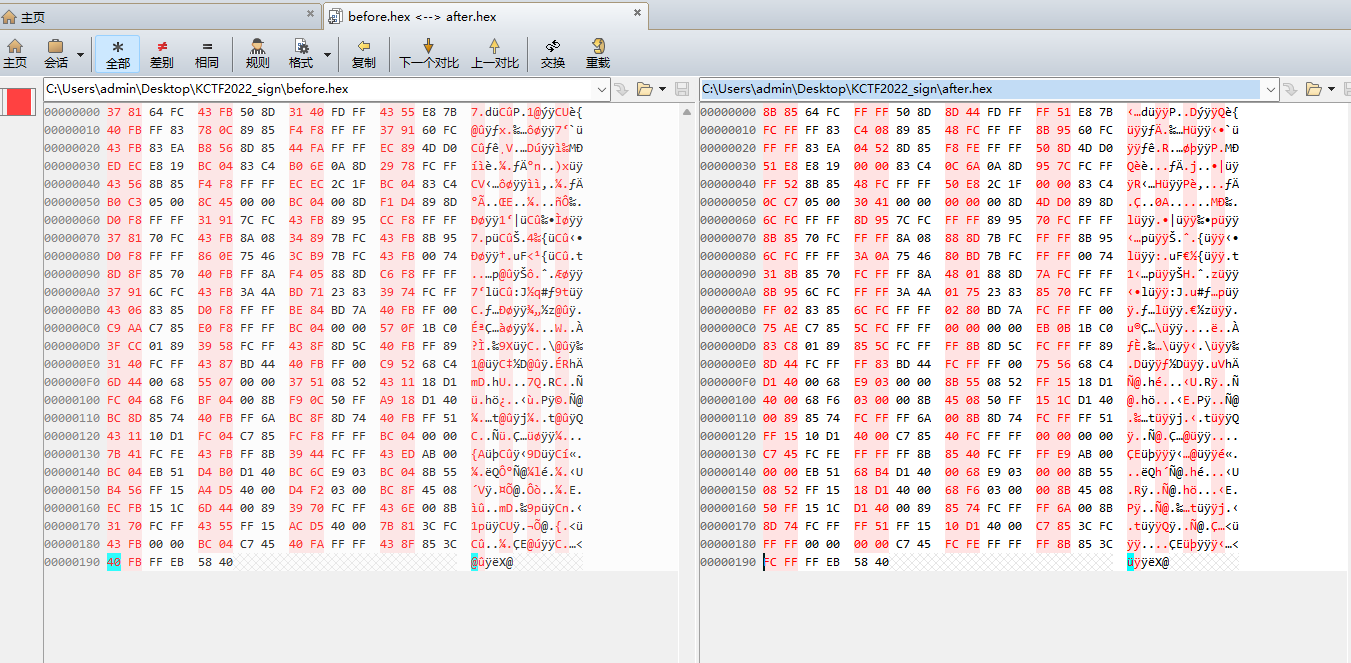Open the 会话 (Session) briefcase icon
The image size is (1351, 663).
56,54
